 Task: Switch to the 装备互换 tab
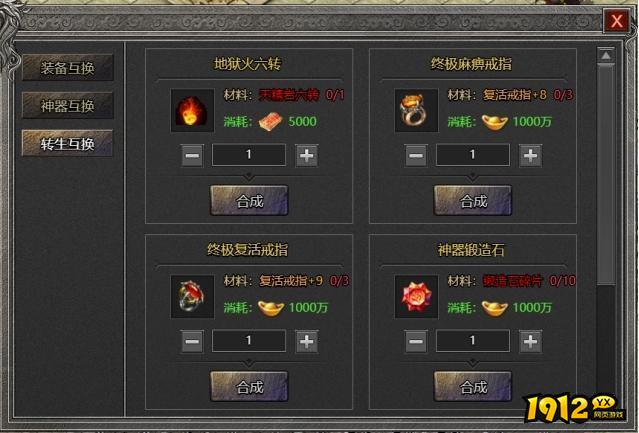[x=67, y=68]
